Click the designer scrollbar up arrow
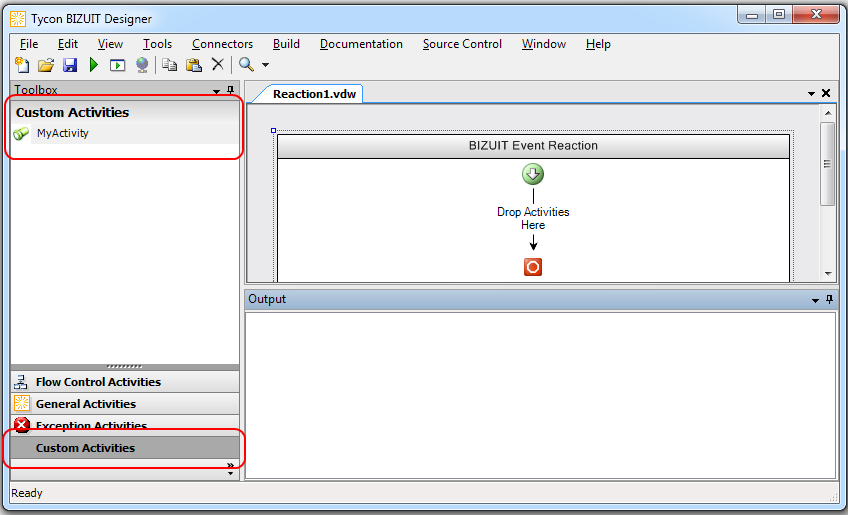This screenshot has width=848, height=515. click(828, 113)
